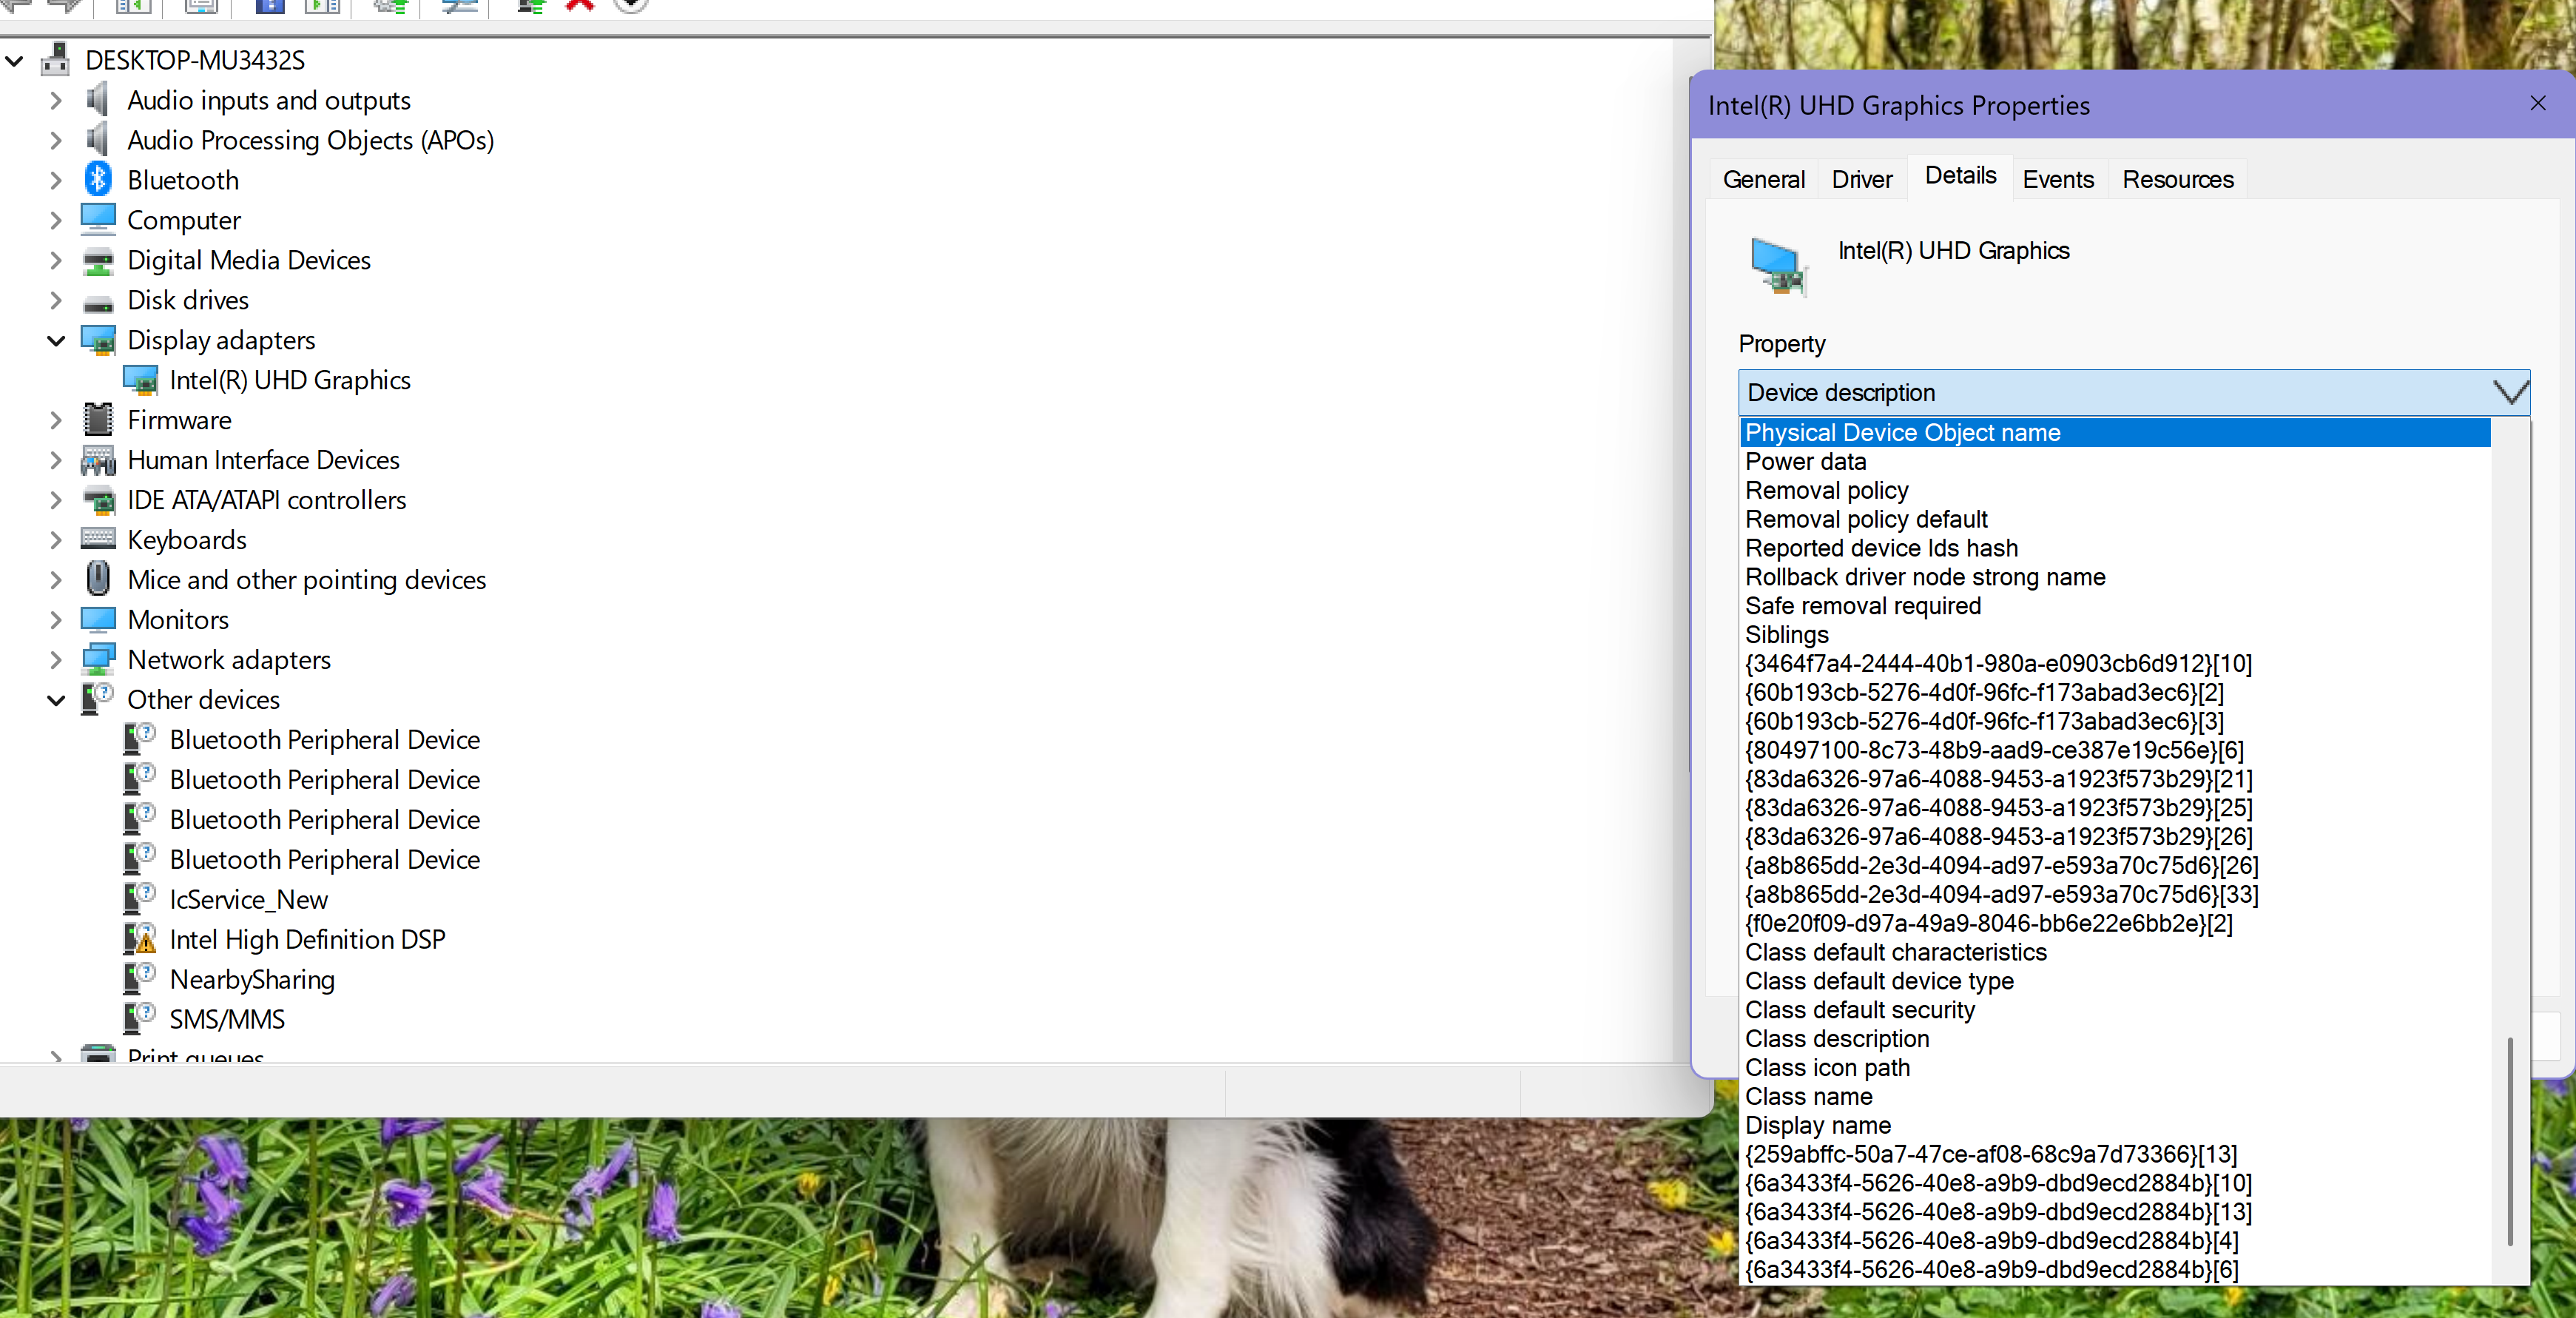Collapse the DESKTOP-MU3432S root node

point(14,61)
